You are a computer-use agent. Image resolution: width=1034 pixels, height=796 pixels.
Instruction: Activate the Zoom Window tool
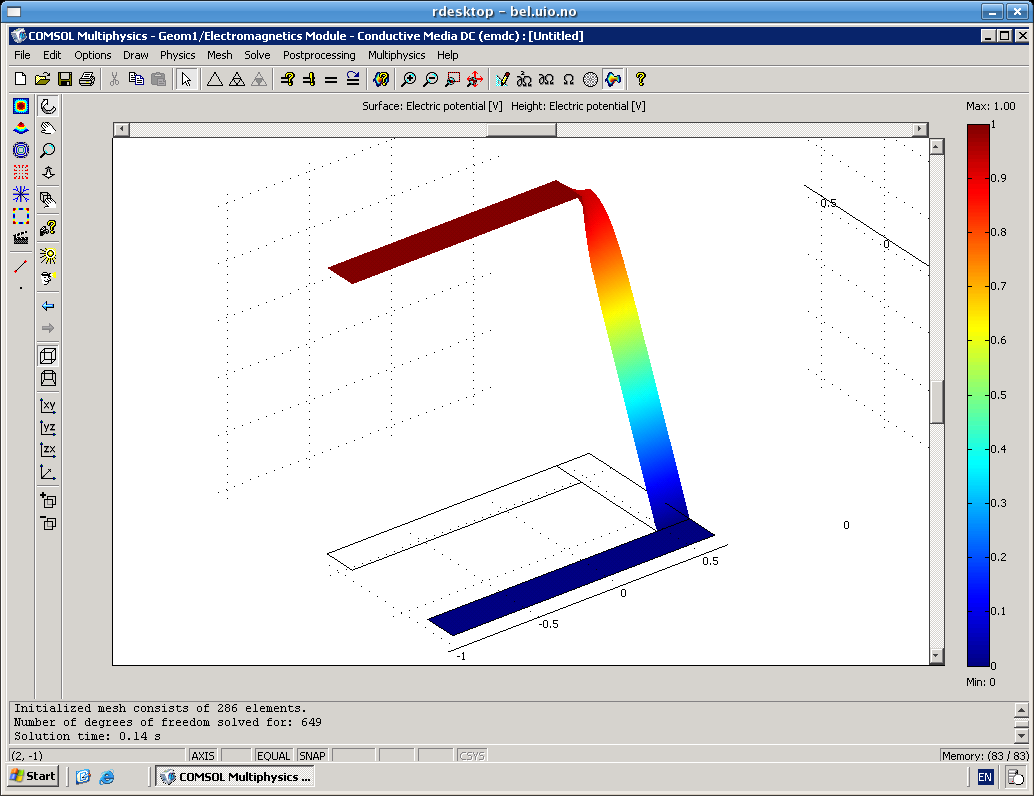pos(452,79)
